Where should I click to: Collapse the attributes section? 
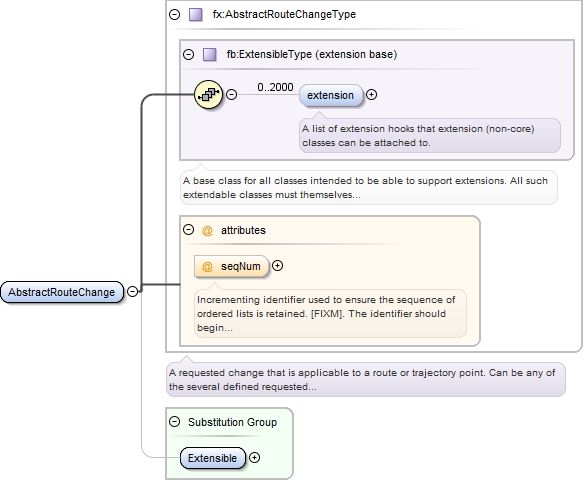tap(188, 230)
